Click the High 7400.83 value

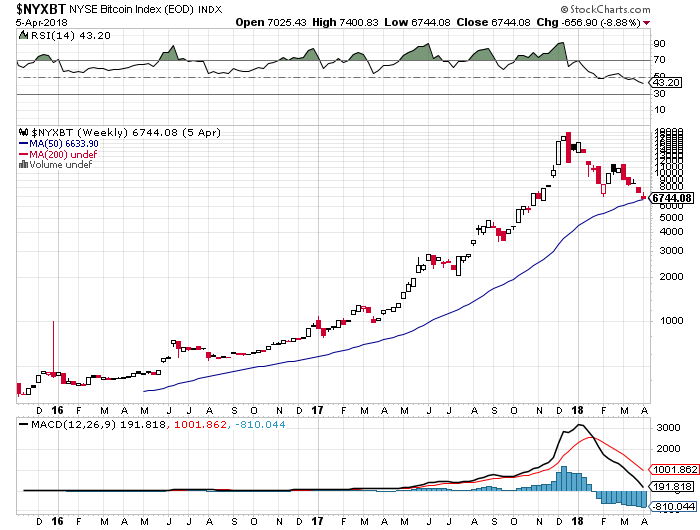click(346, 22)
